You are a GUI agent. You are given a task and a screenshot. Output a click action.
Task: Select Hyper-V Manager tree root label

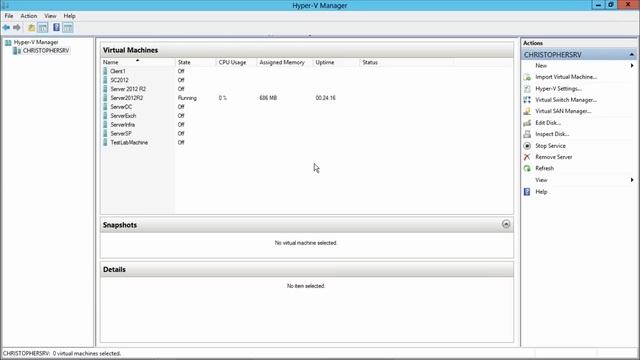click(x=36, y=42)
